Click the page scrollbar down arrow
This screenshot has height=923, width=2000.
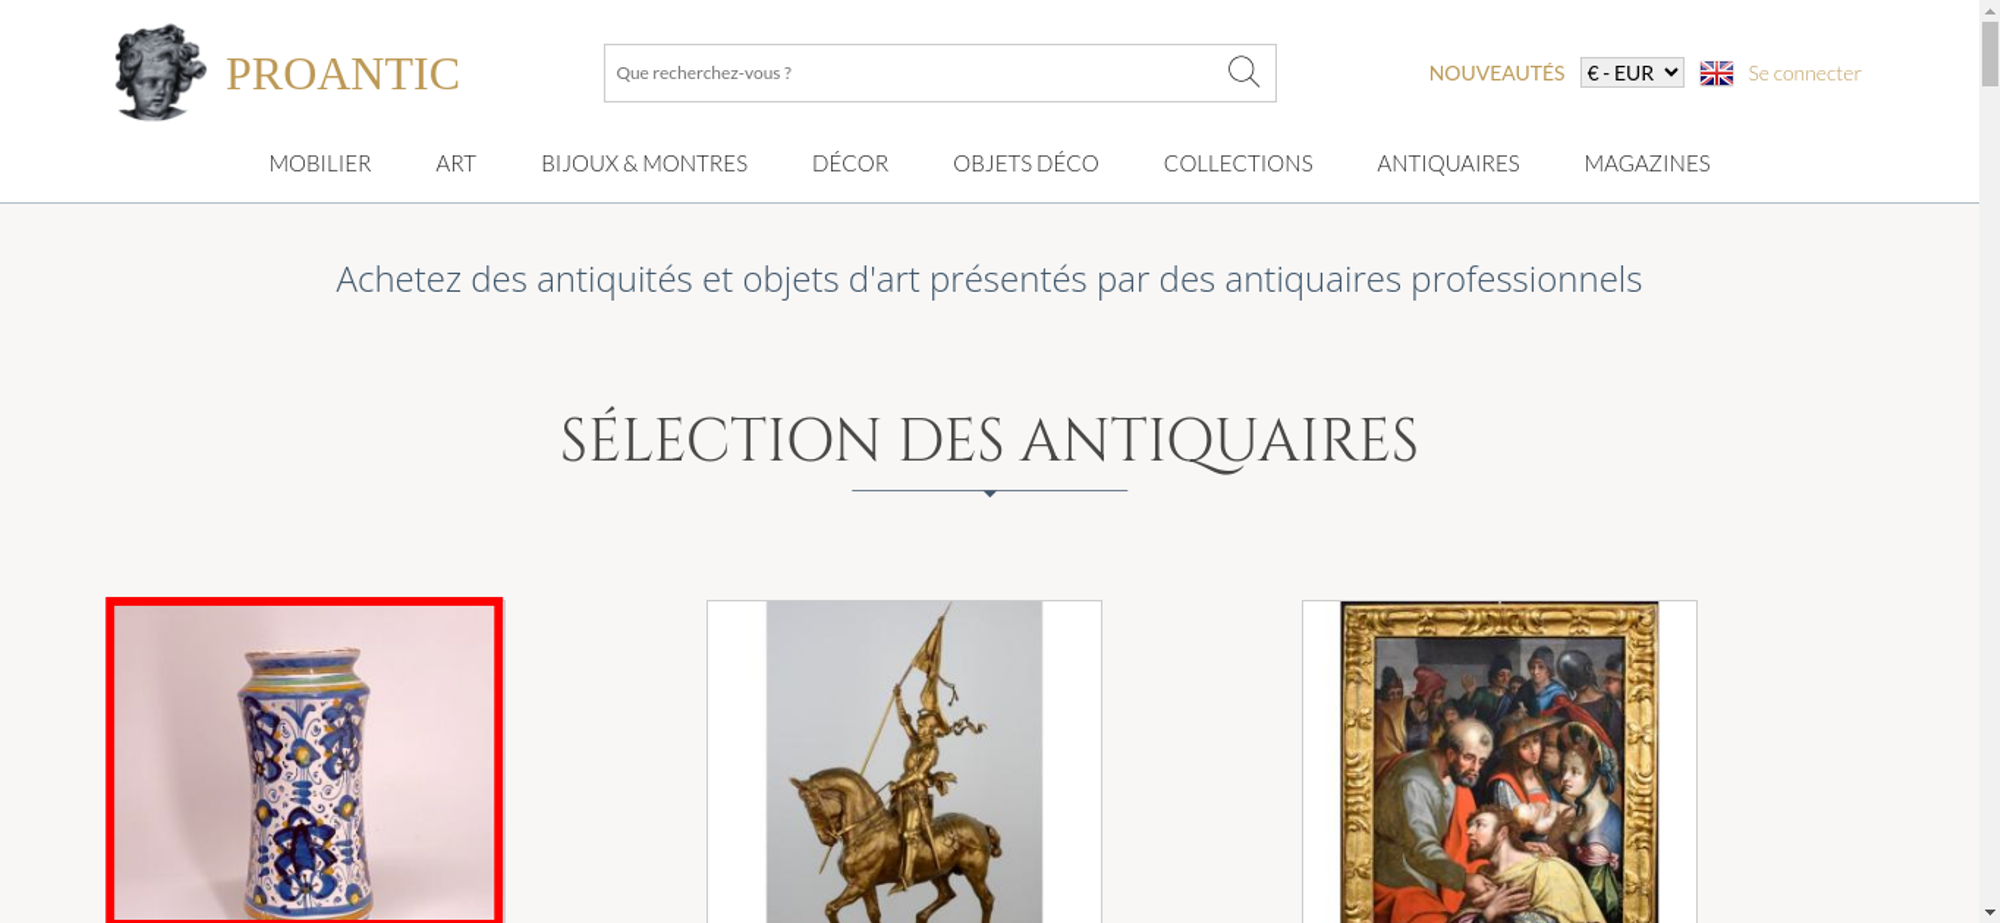tap(1990, 913)
